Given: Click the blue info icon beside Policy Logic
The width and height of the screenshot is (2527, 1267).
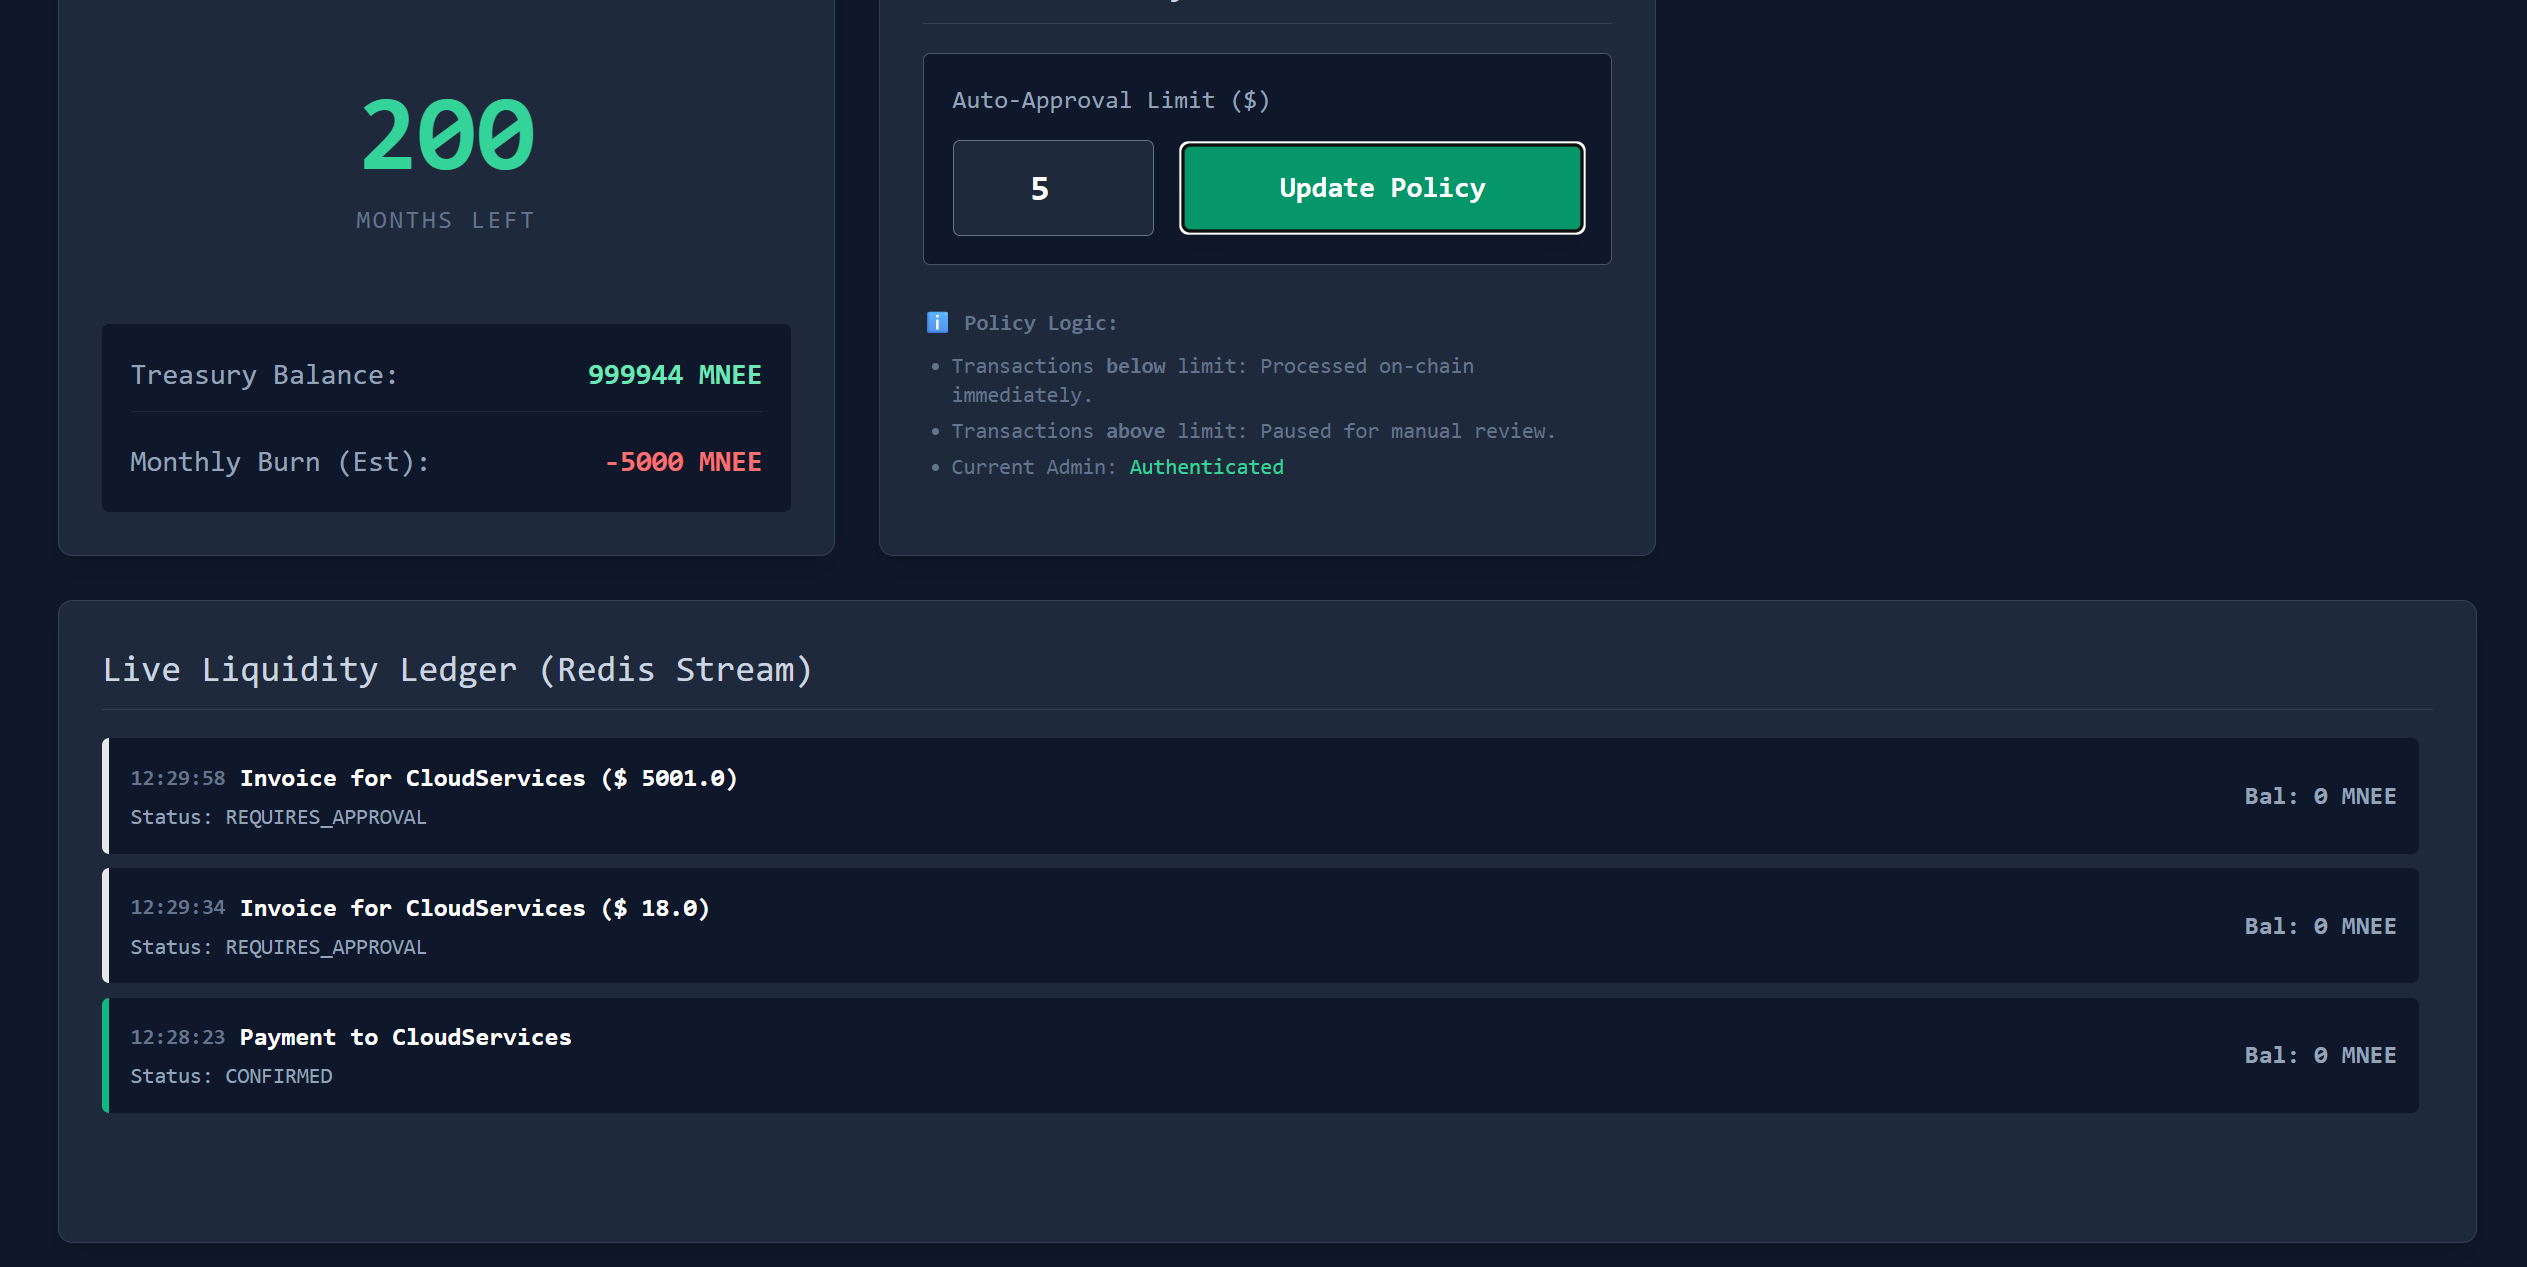Looking at the screenshot, I should (937, 322).
